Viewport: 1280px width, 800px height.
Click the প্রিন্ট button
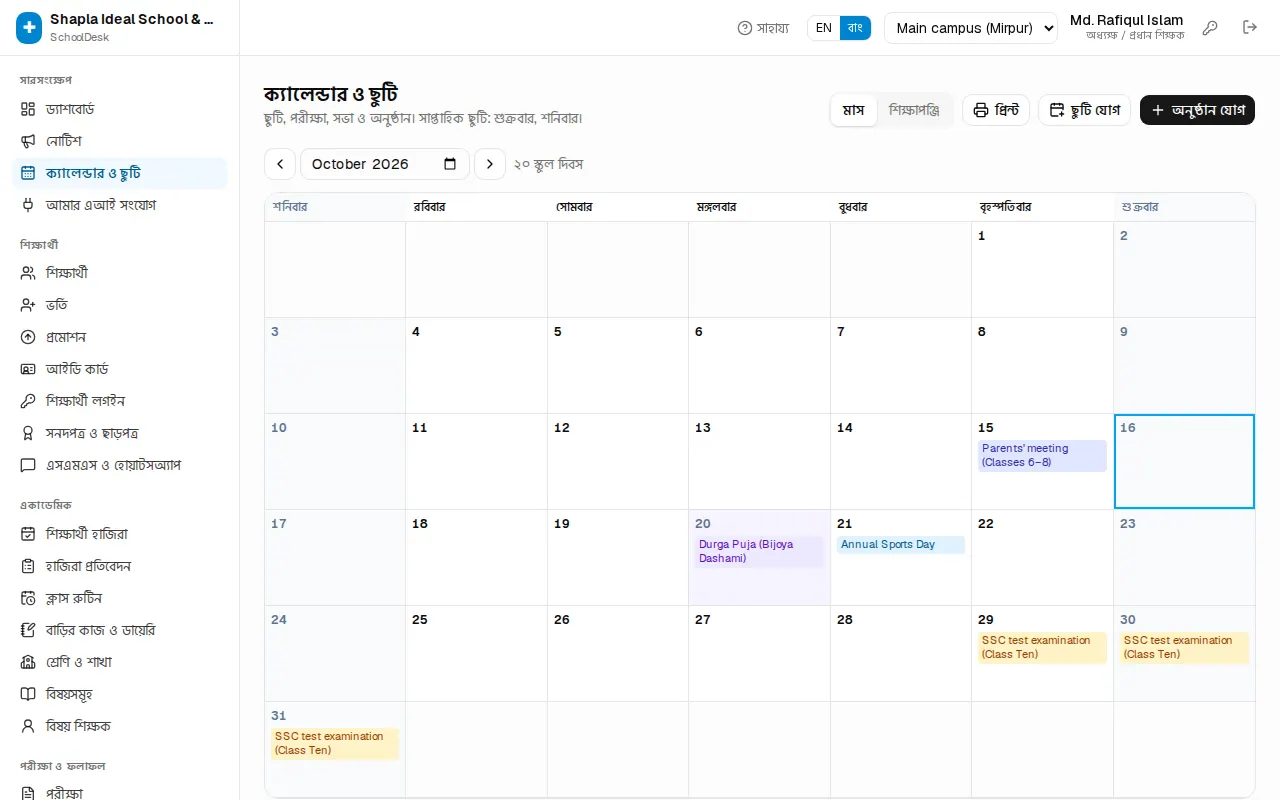coord(996,110)
